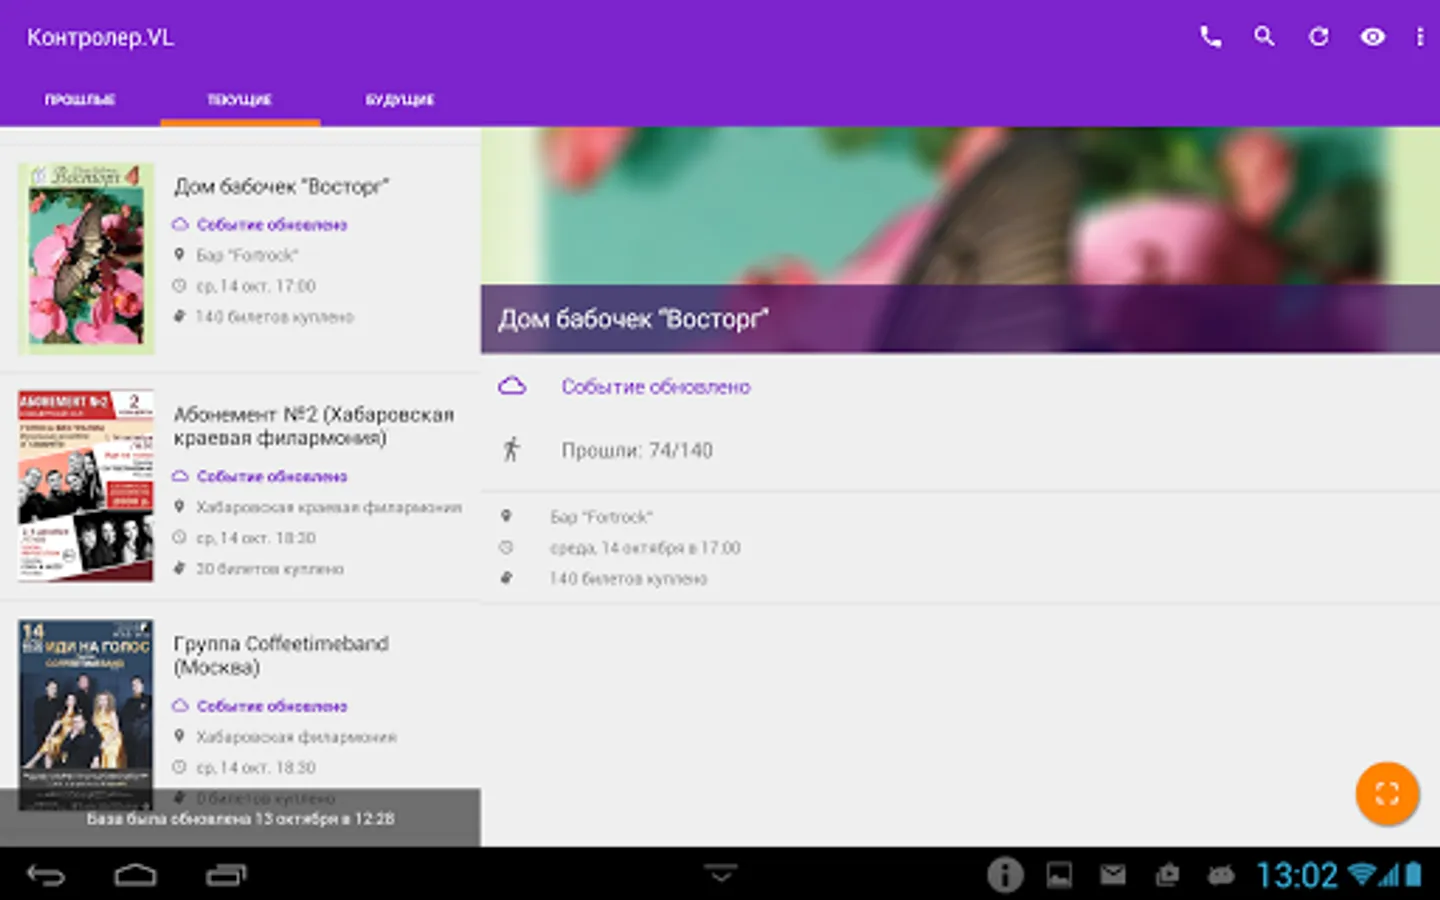Click the Прошли: 74/140 attendance text

tap(637, 451)
